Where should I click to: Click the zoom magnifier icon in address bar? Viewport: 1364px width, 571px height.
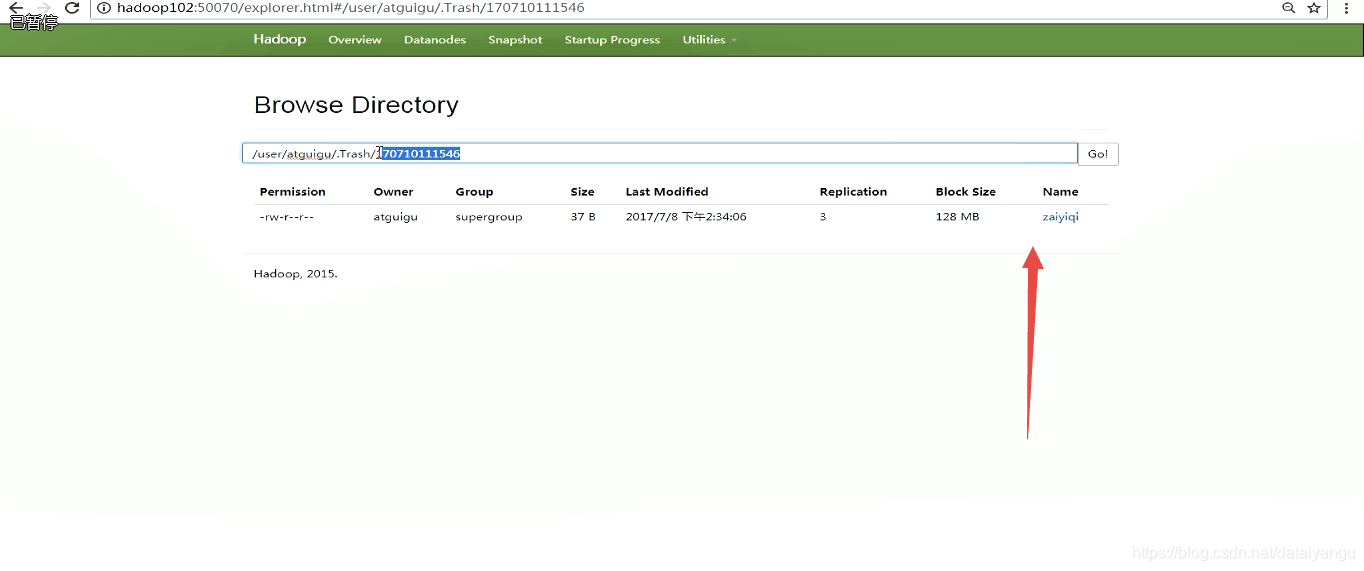click(1289, 8)
